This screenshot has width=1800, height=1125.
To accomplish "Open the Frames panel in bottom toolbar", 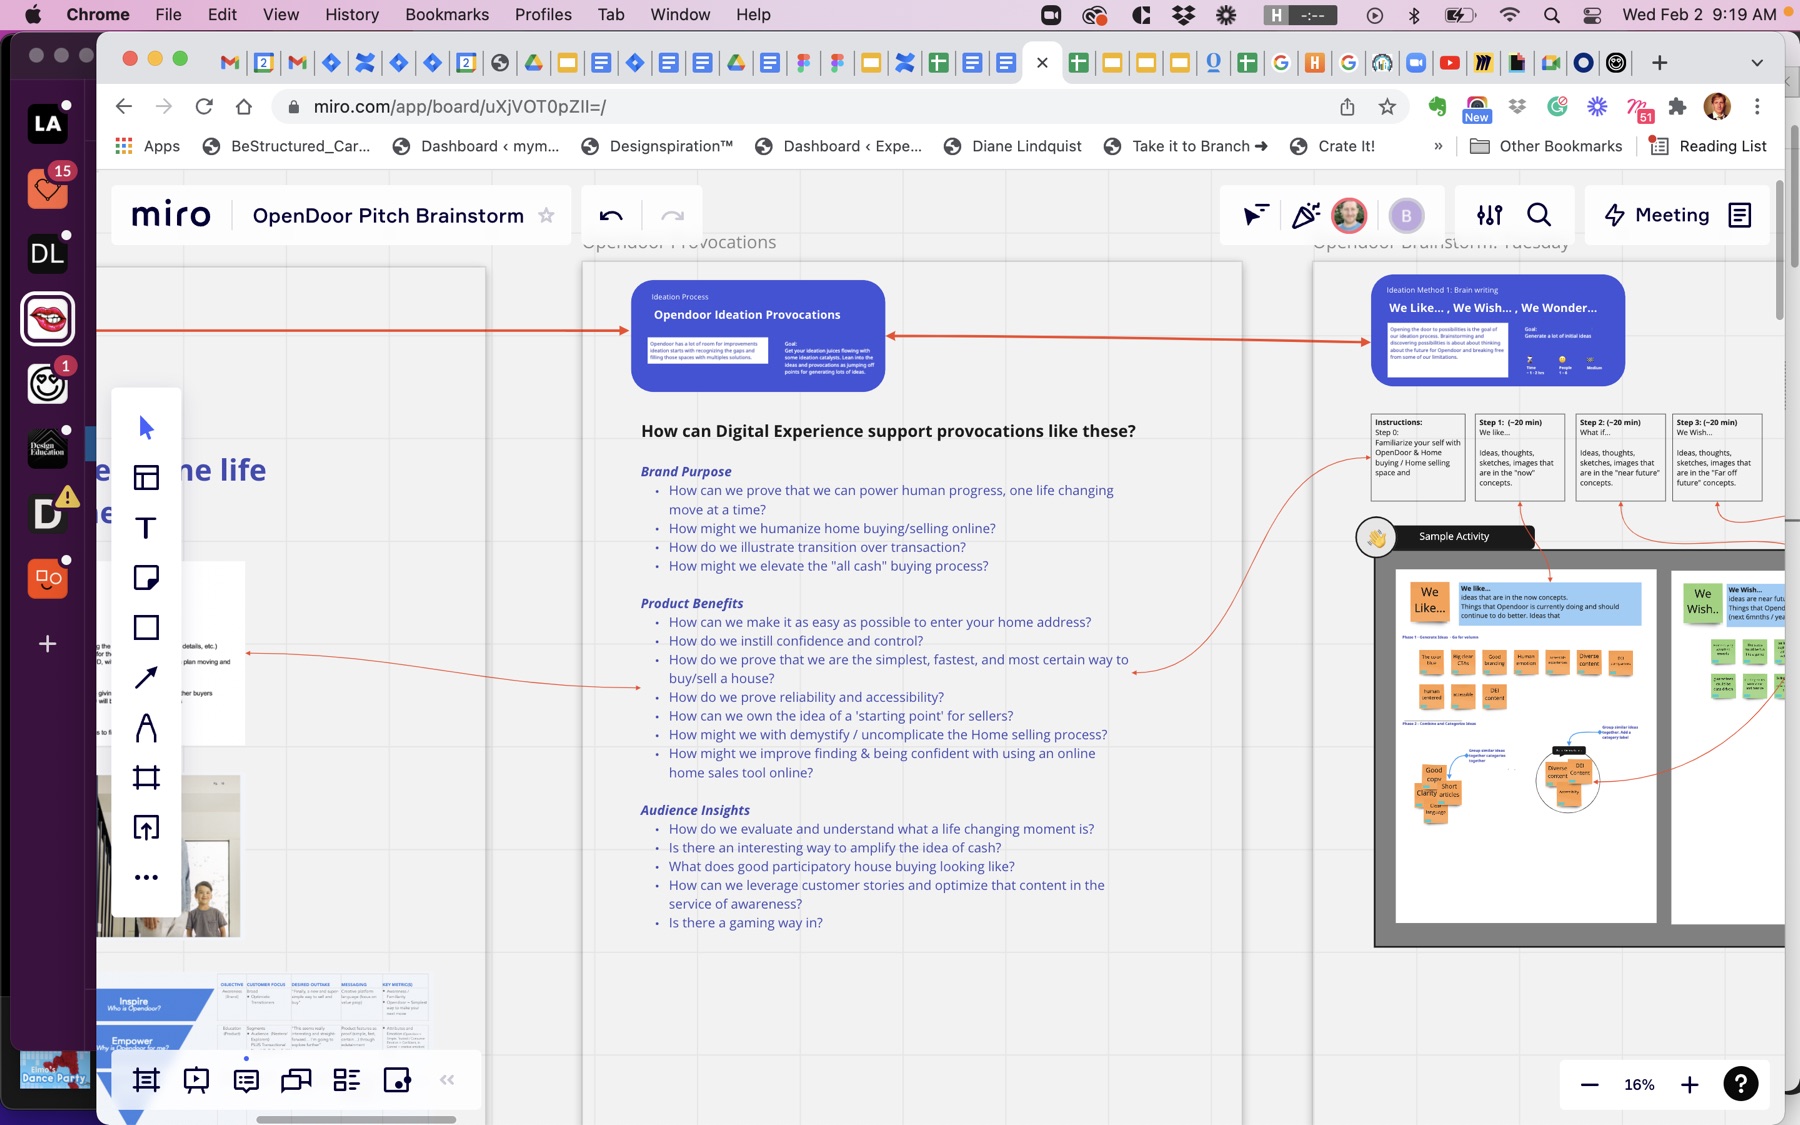I will point(146,1080).
